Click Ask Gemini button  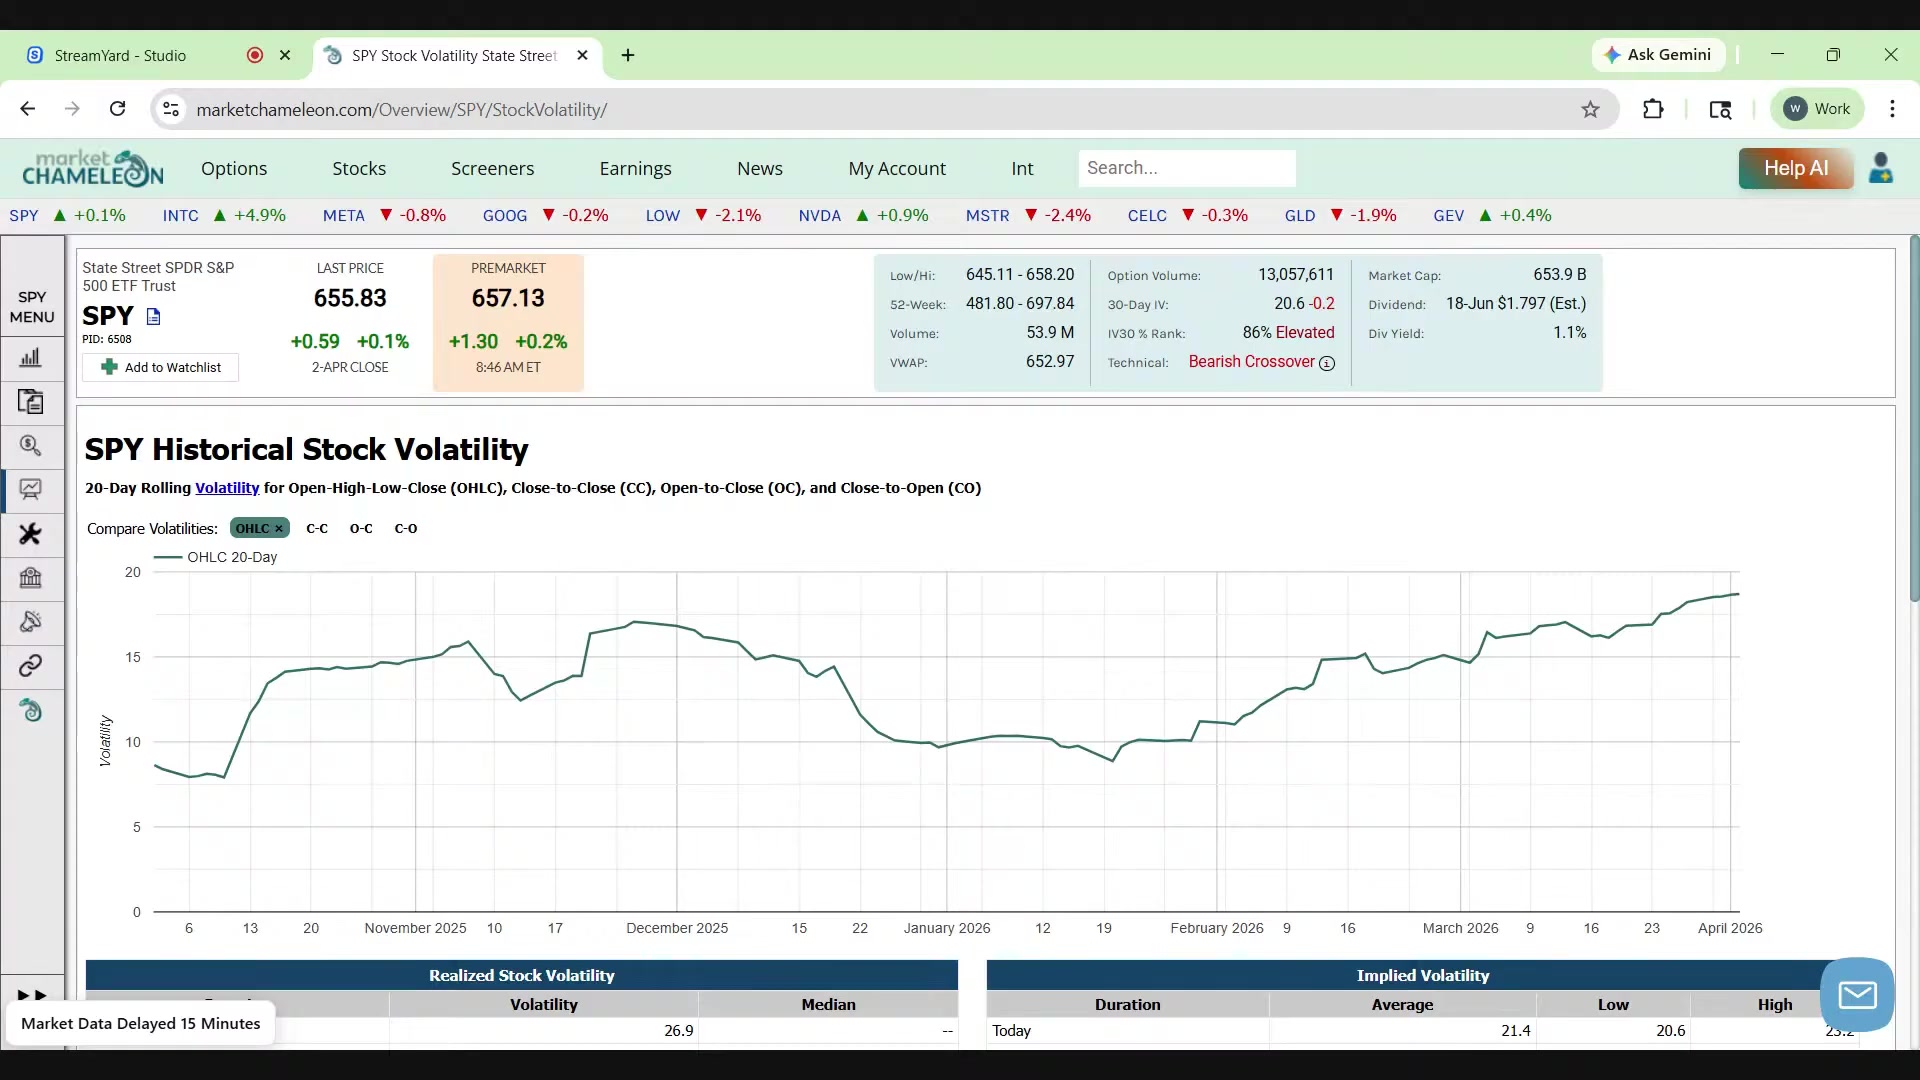click(1658, 55)
